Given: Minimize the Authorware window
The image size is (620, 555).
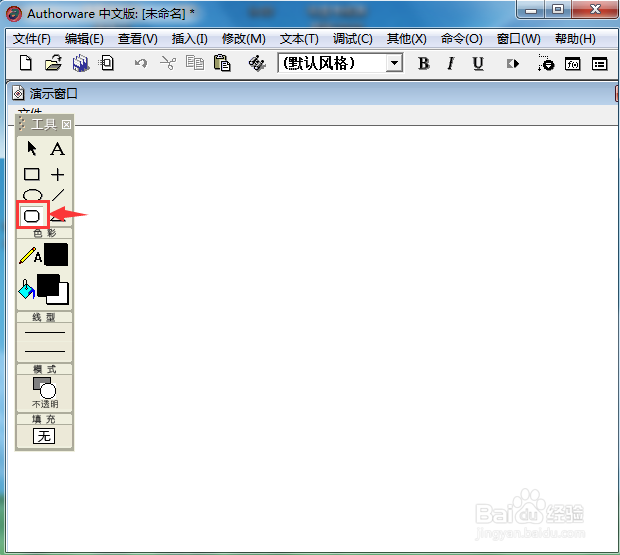Looking at the screenshot, I should tap(531, 9).
